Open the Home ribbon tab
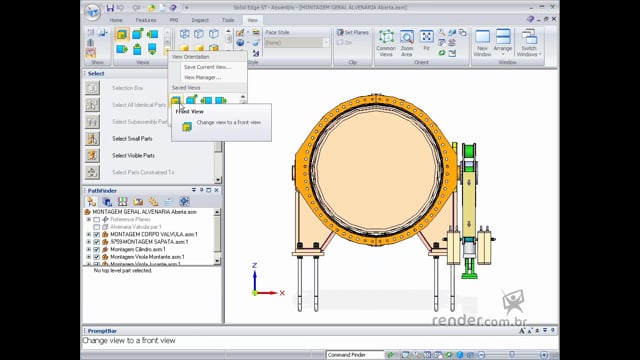The width and height of the screenshot is (640, 360). point(116,20)
